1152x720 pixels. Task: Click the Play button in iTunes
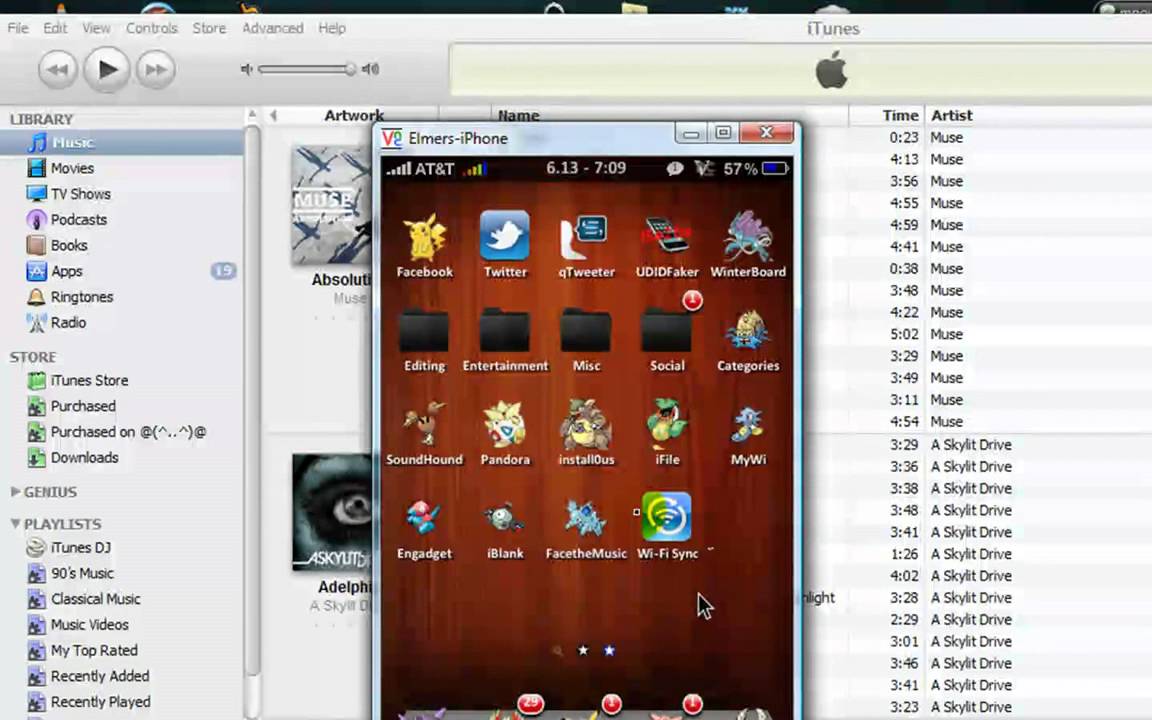107,69
